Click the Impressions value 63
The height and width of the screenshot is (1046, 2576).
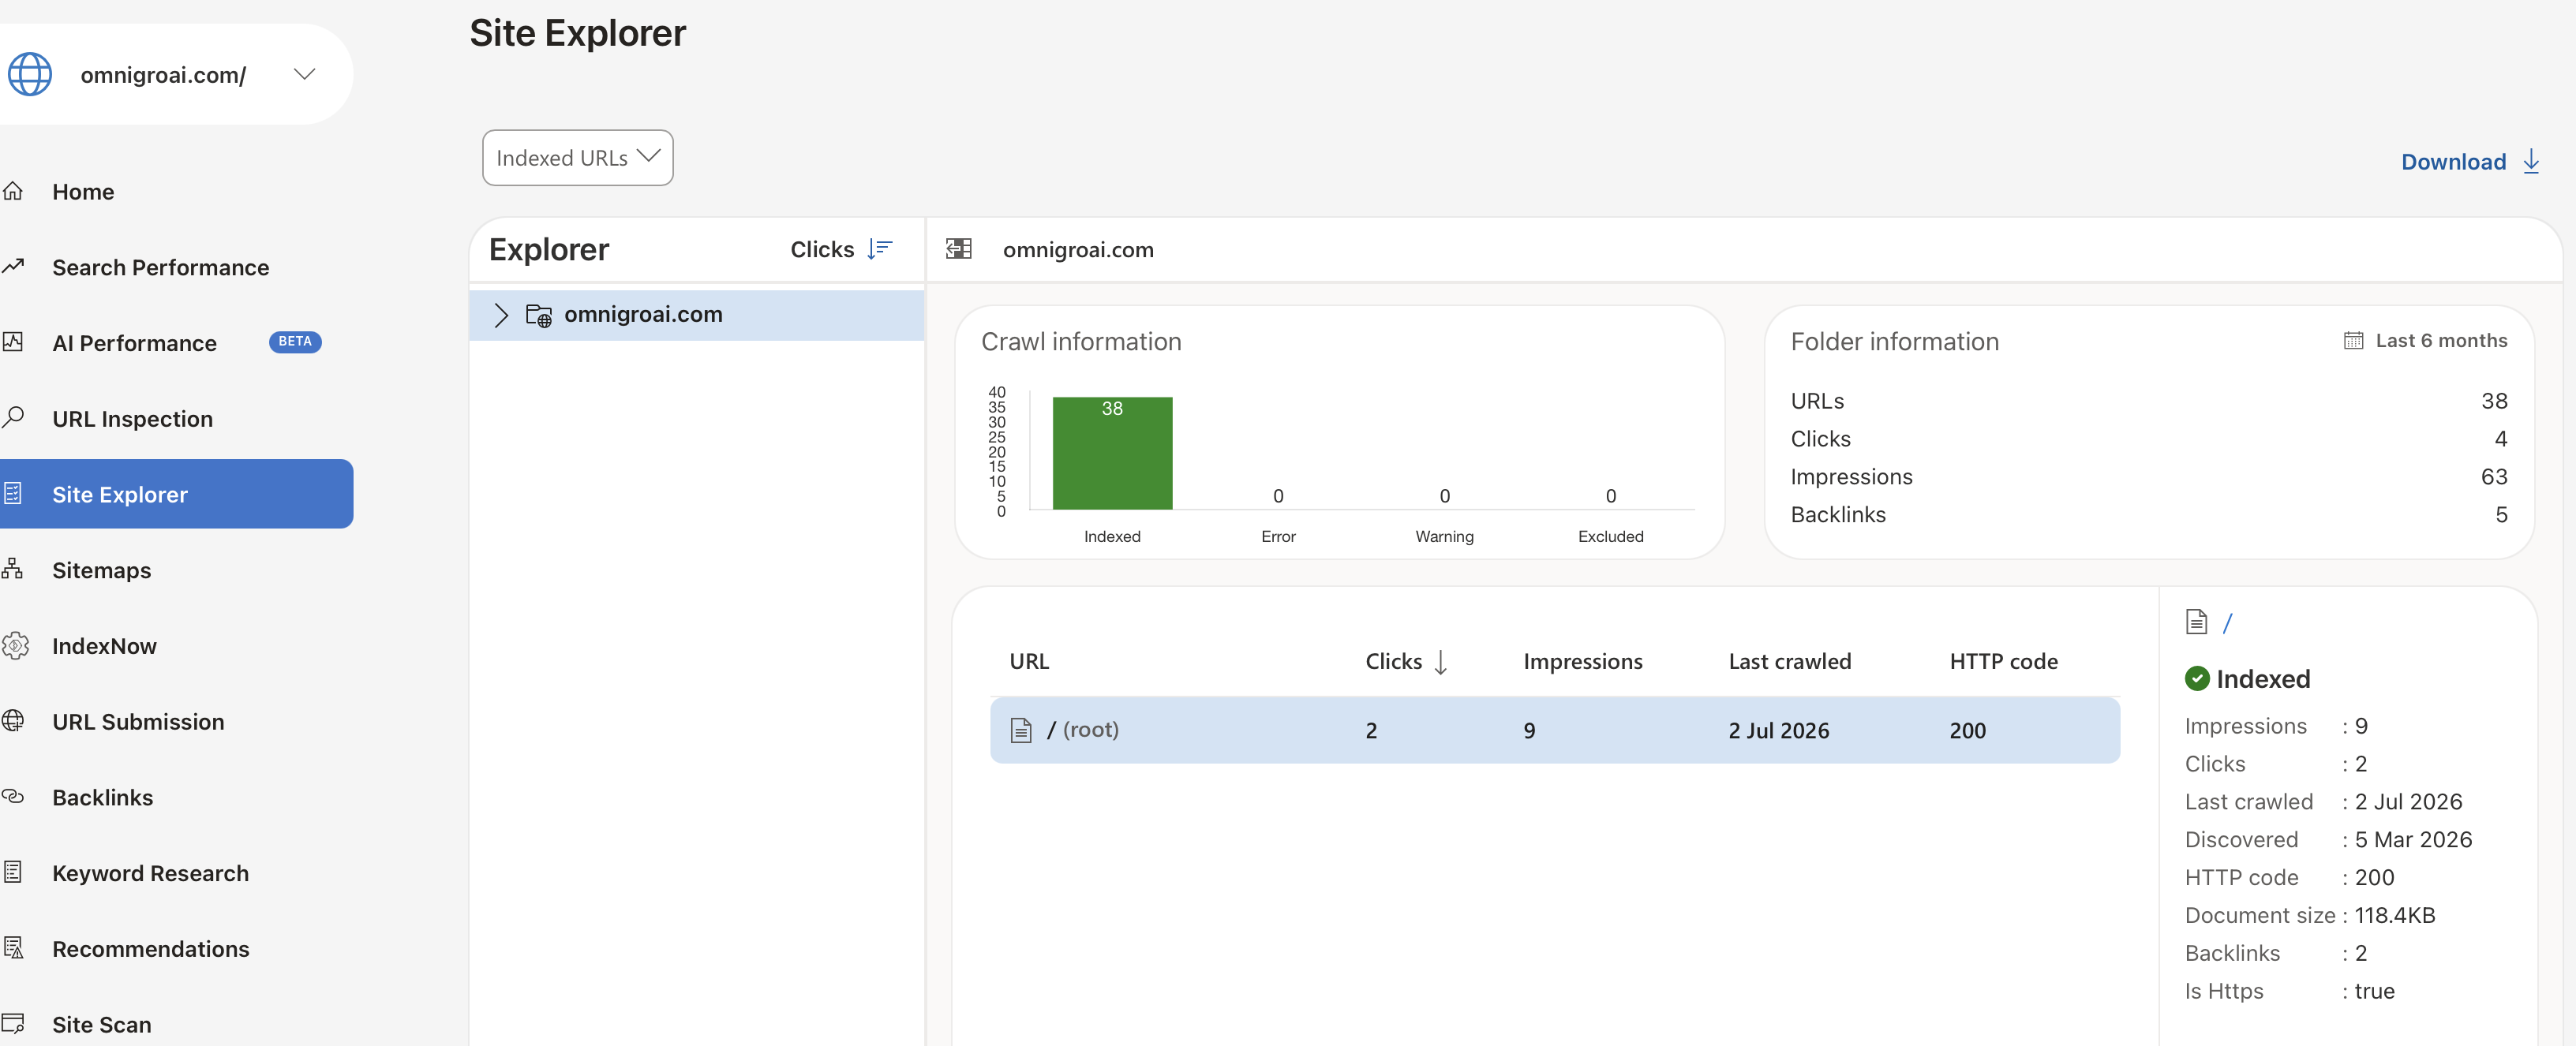click(2493, 477)
